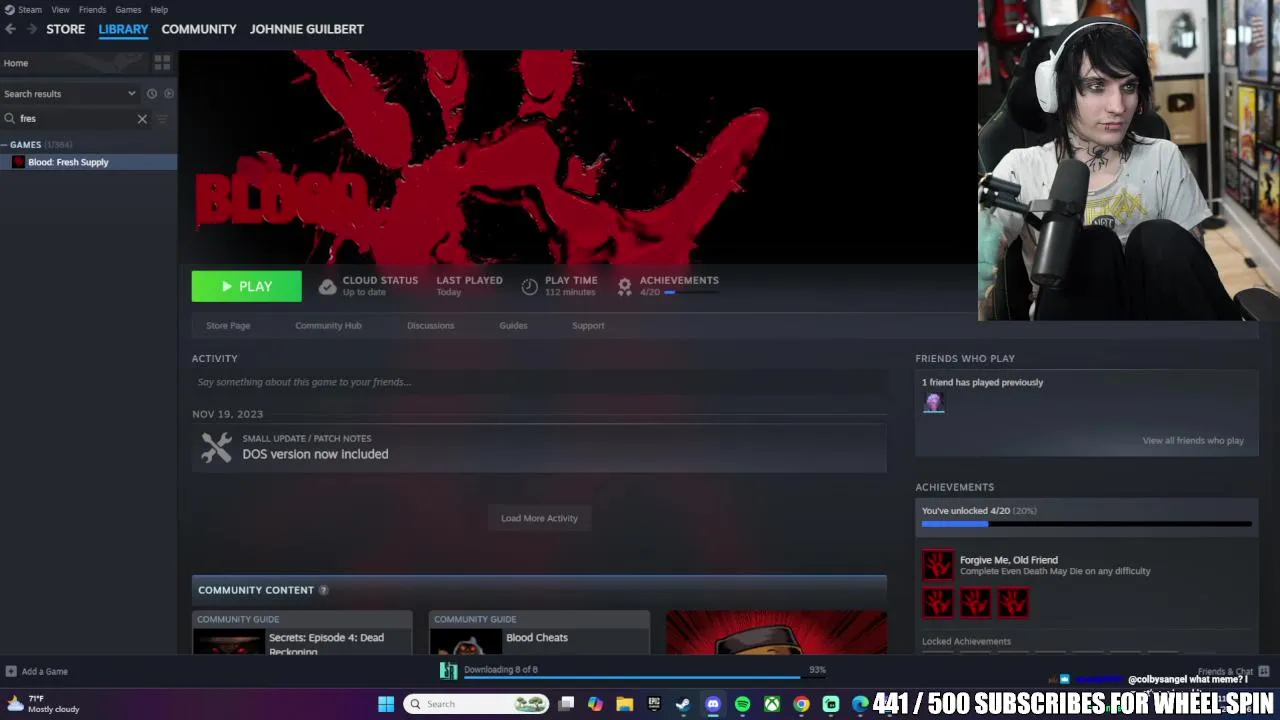Open Epic Games launcher from taskbar
The width and height of the screenshot is (1280, 720).
pyautogui.click(x=654, y=704)
